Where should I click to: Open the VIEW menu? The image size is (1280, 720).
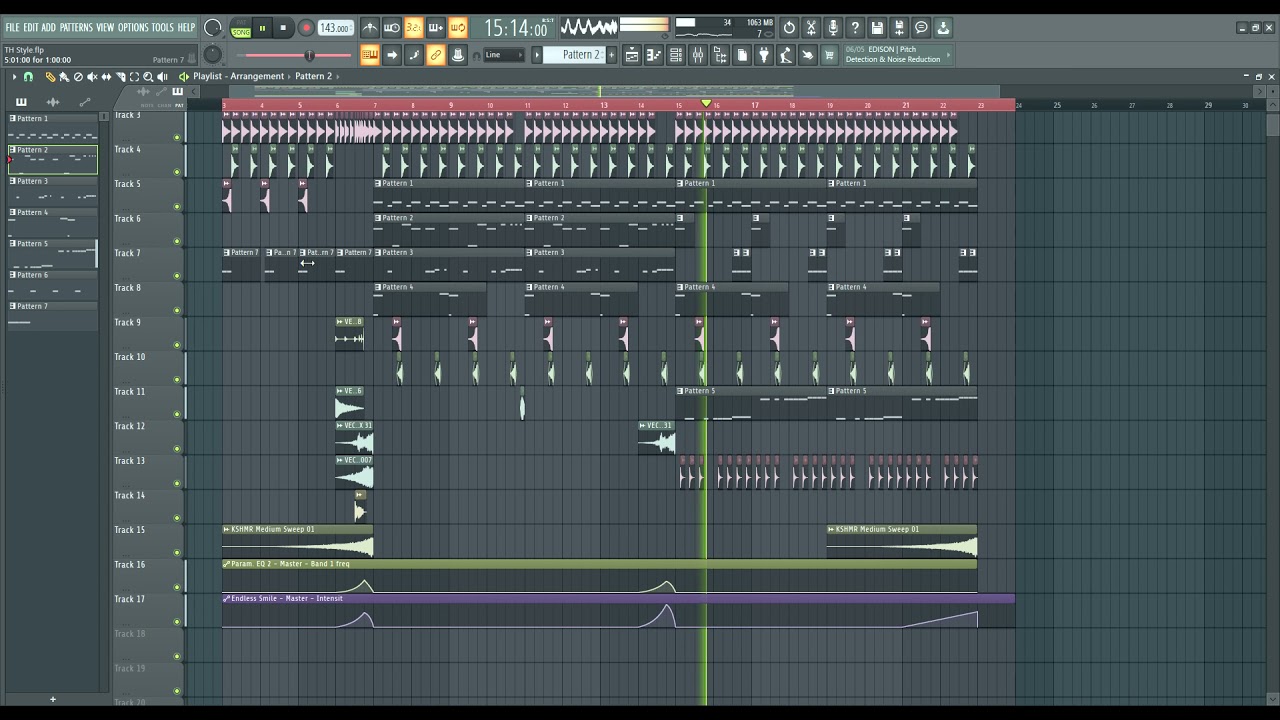pos(105,27)
